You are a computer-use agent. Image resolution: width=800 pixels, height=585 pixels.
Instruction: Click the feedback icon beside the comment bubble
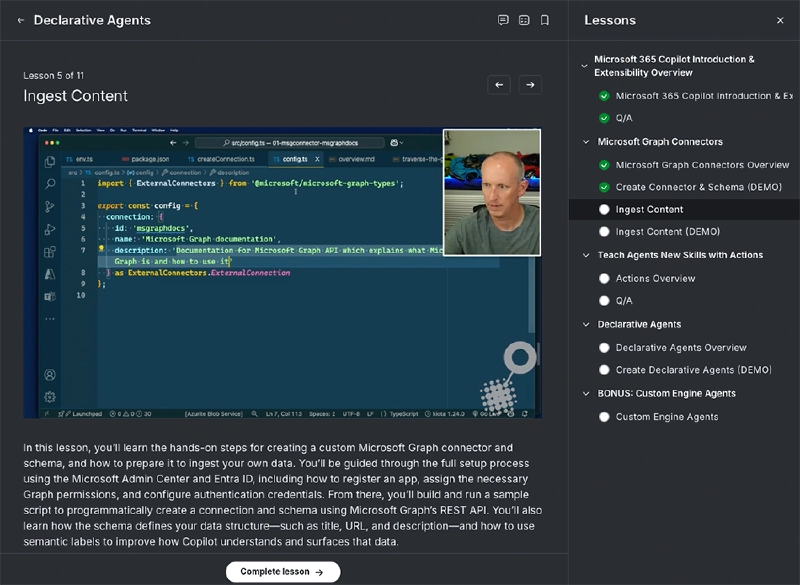pos(524,19)
